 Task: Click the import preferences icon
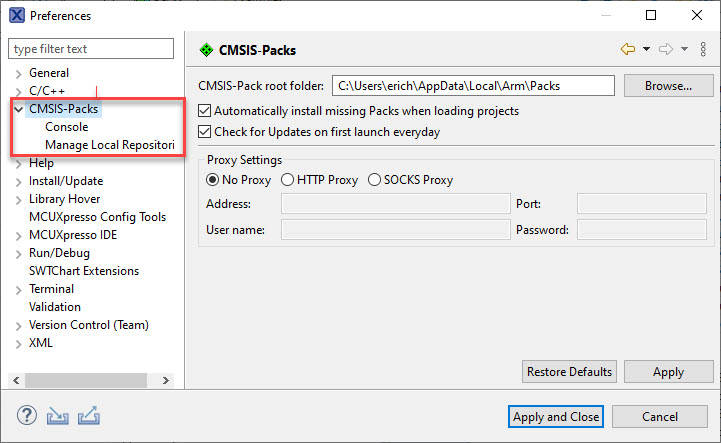[x=56, y=415]
